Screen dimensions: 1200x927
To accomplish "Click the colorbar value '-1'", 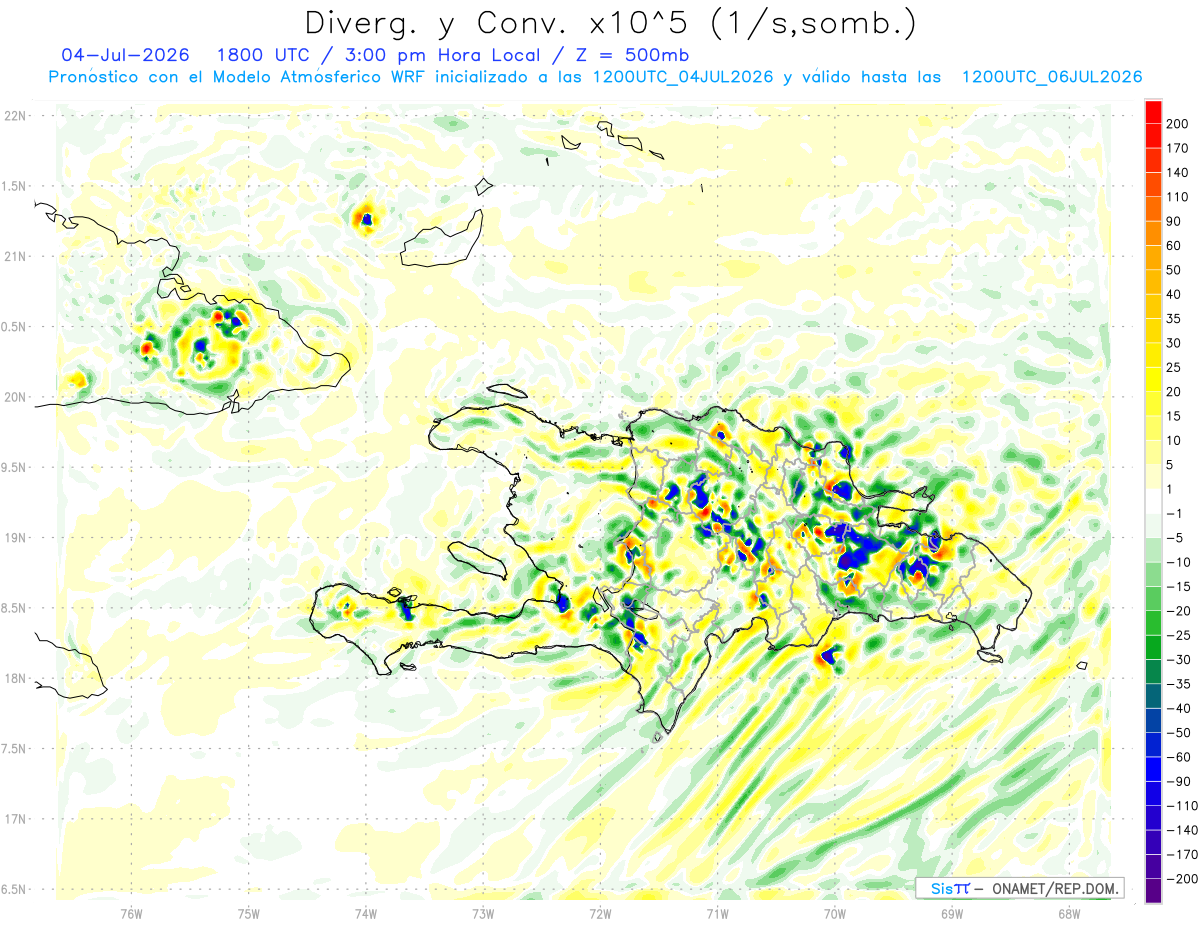I will point(1175,513).
